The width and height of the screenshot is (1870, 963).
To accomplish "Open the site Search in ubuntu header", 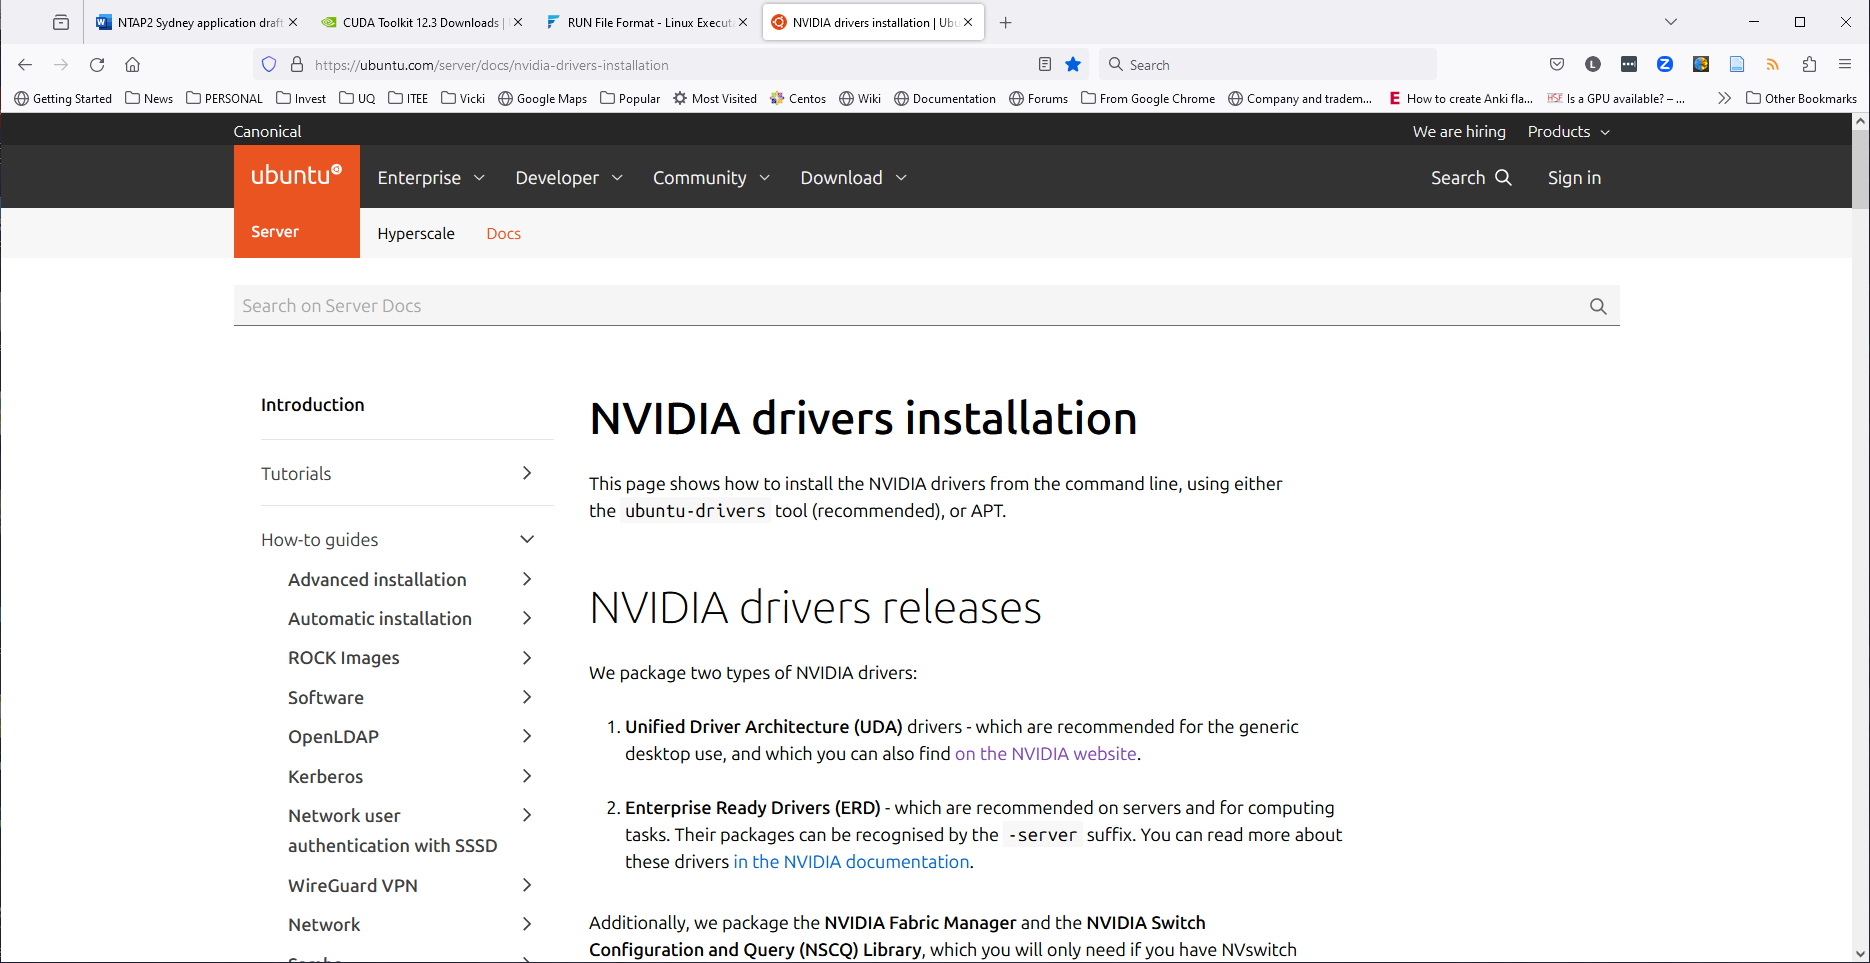I will click(x=1471, y=177).
